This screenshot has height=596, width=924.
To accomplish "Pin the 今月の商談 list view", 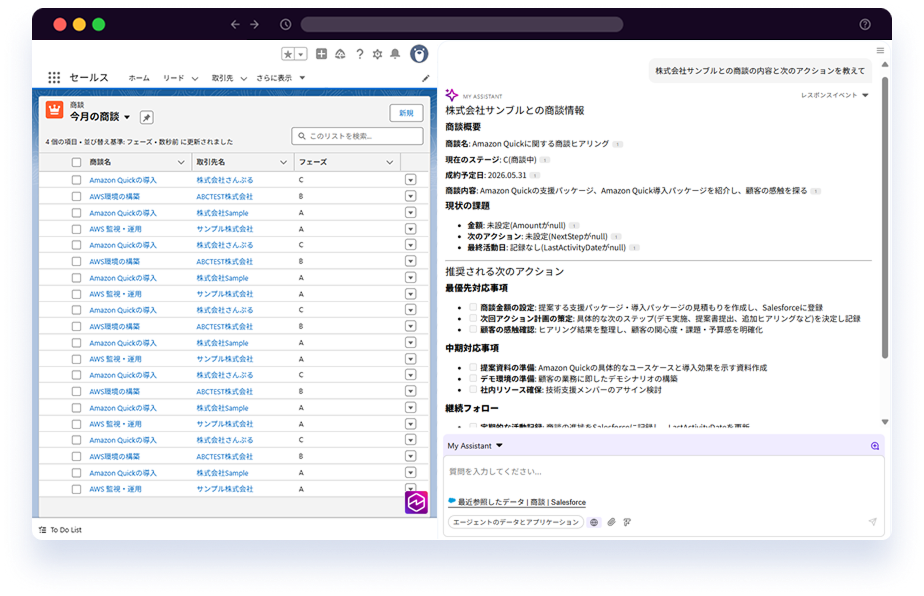I will (x=147, y=117).
